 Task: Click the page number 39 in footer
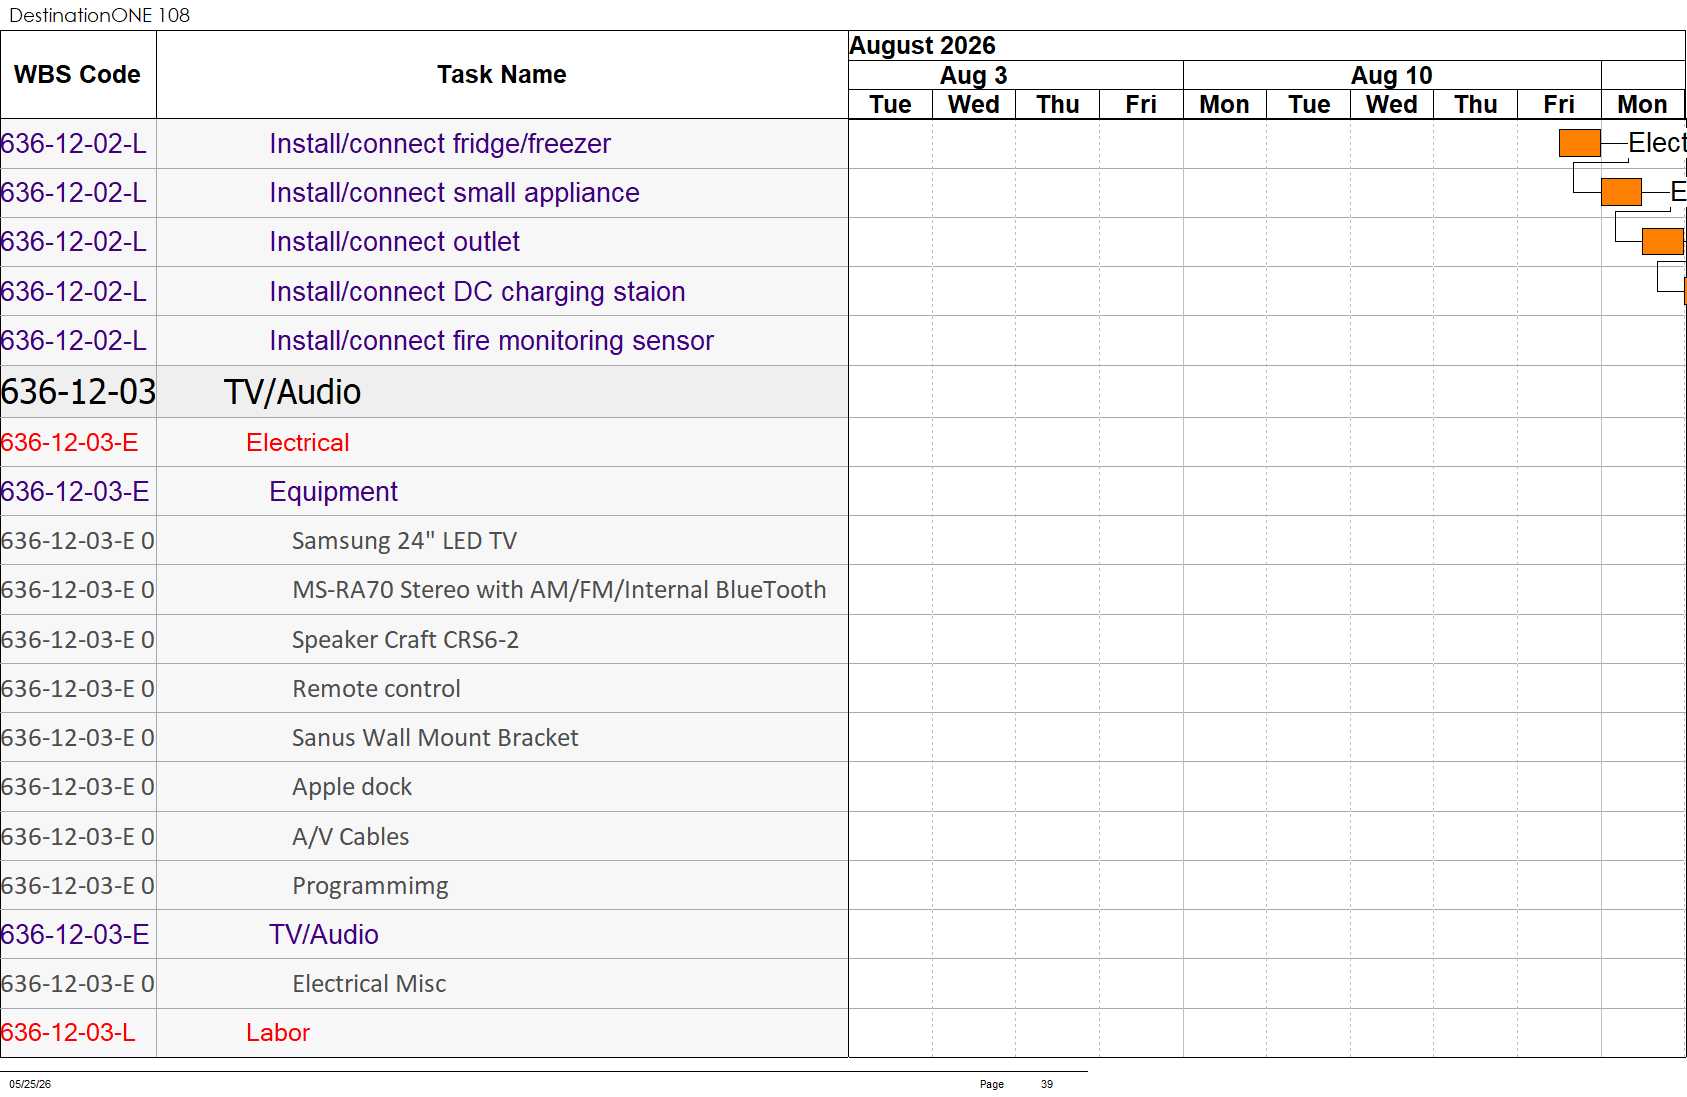(1046, 1084)
